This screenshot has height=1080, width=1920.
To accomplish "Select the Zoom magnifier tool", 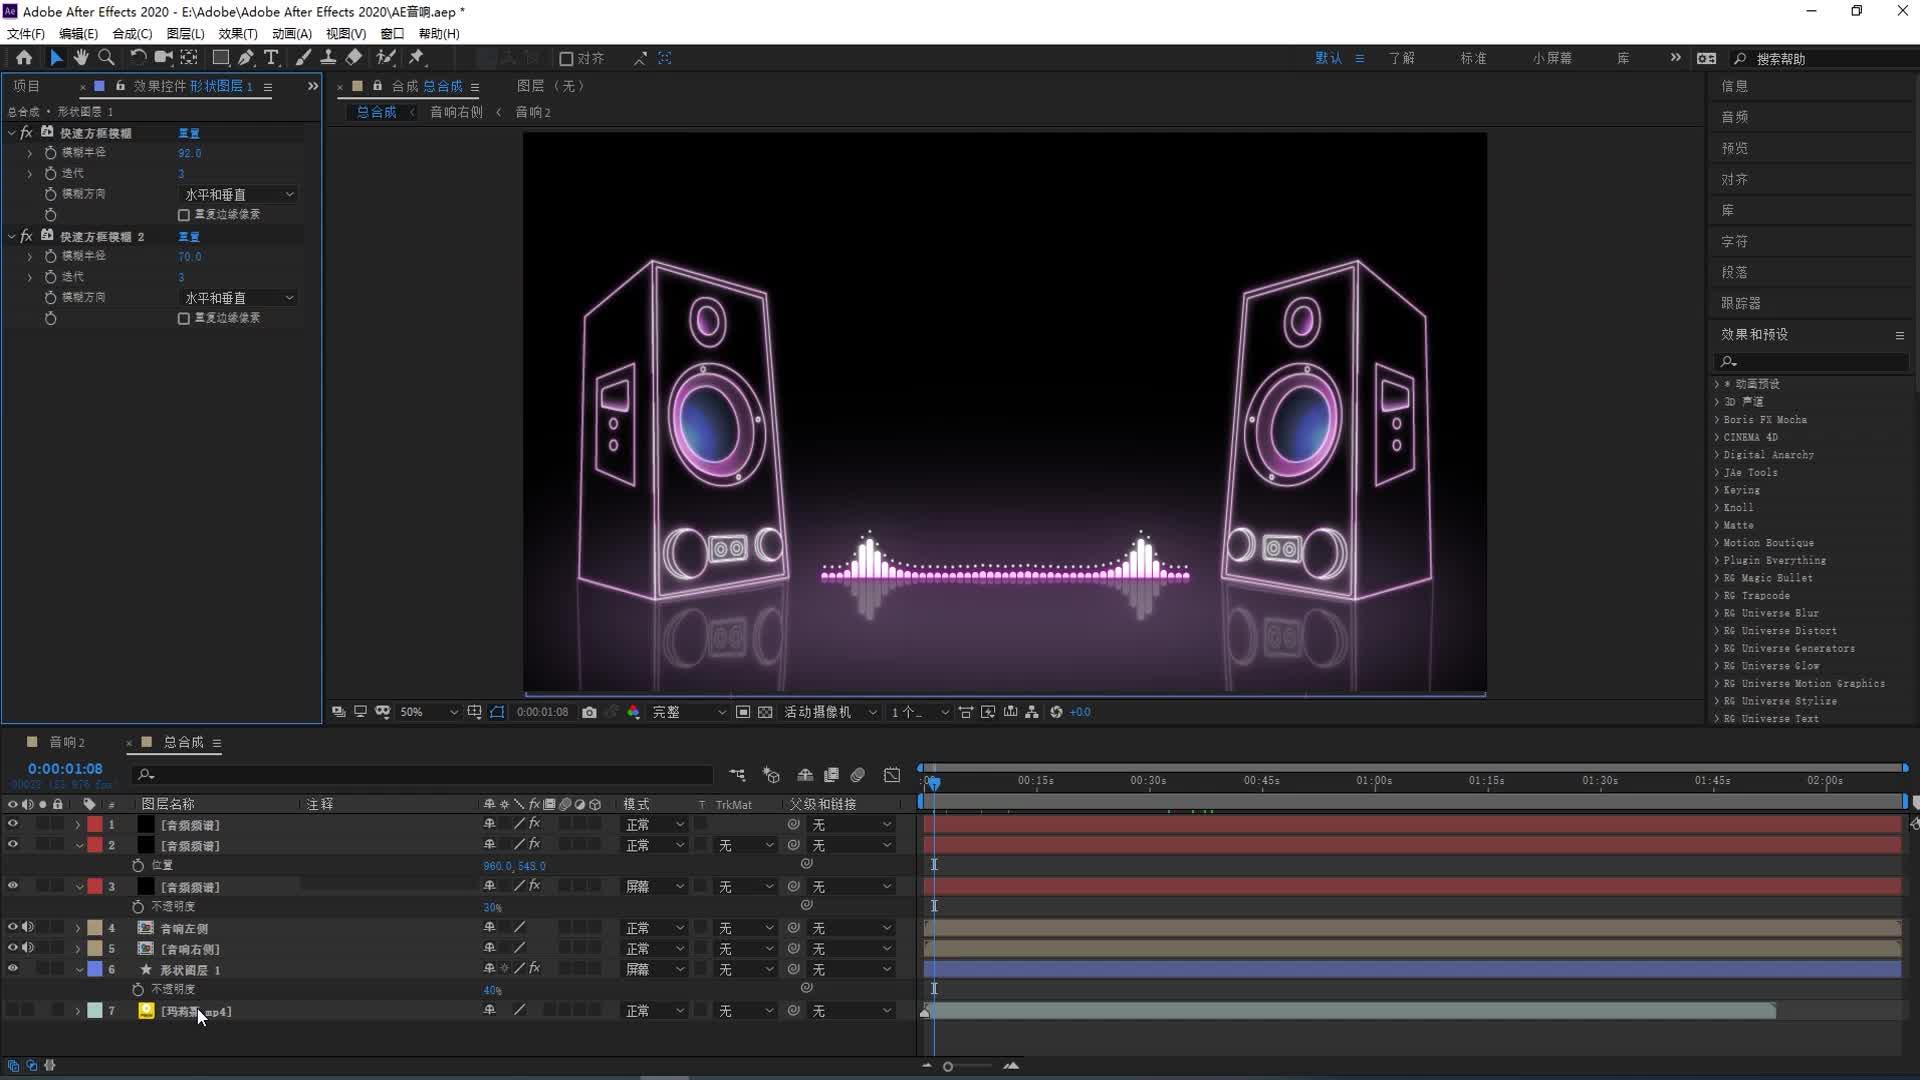I will 106,58.
